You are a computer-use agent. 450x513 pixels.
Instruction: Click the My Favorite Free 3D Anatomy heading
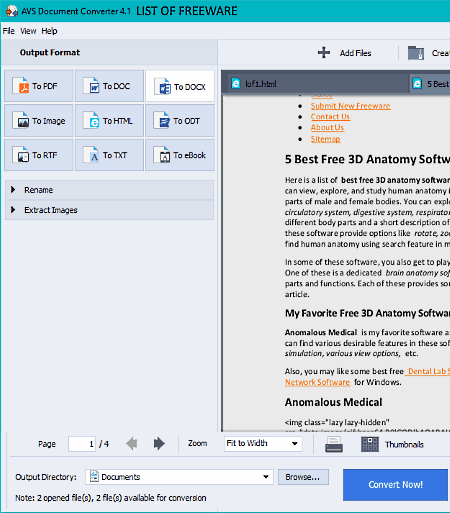[x=367, y=313]
